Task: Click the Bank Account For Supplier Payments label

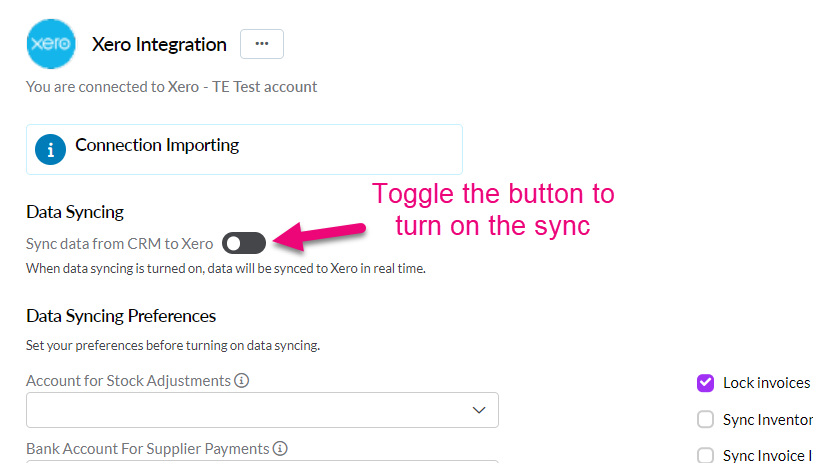Action: (x=148, y=448)
